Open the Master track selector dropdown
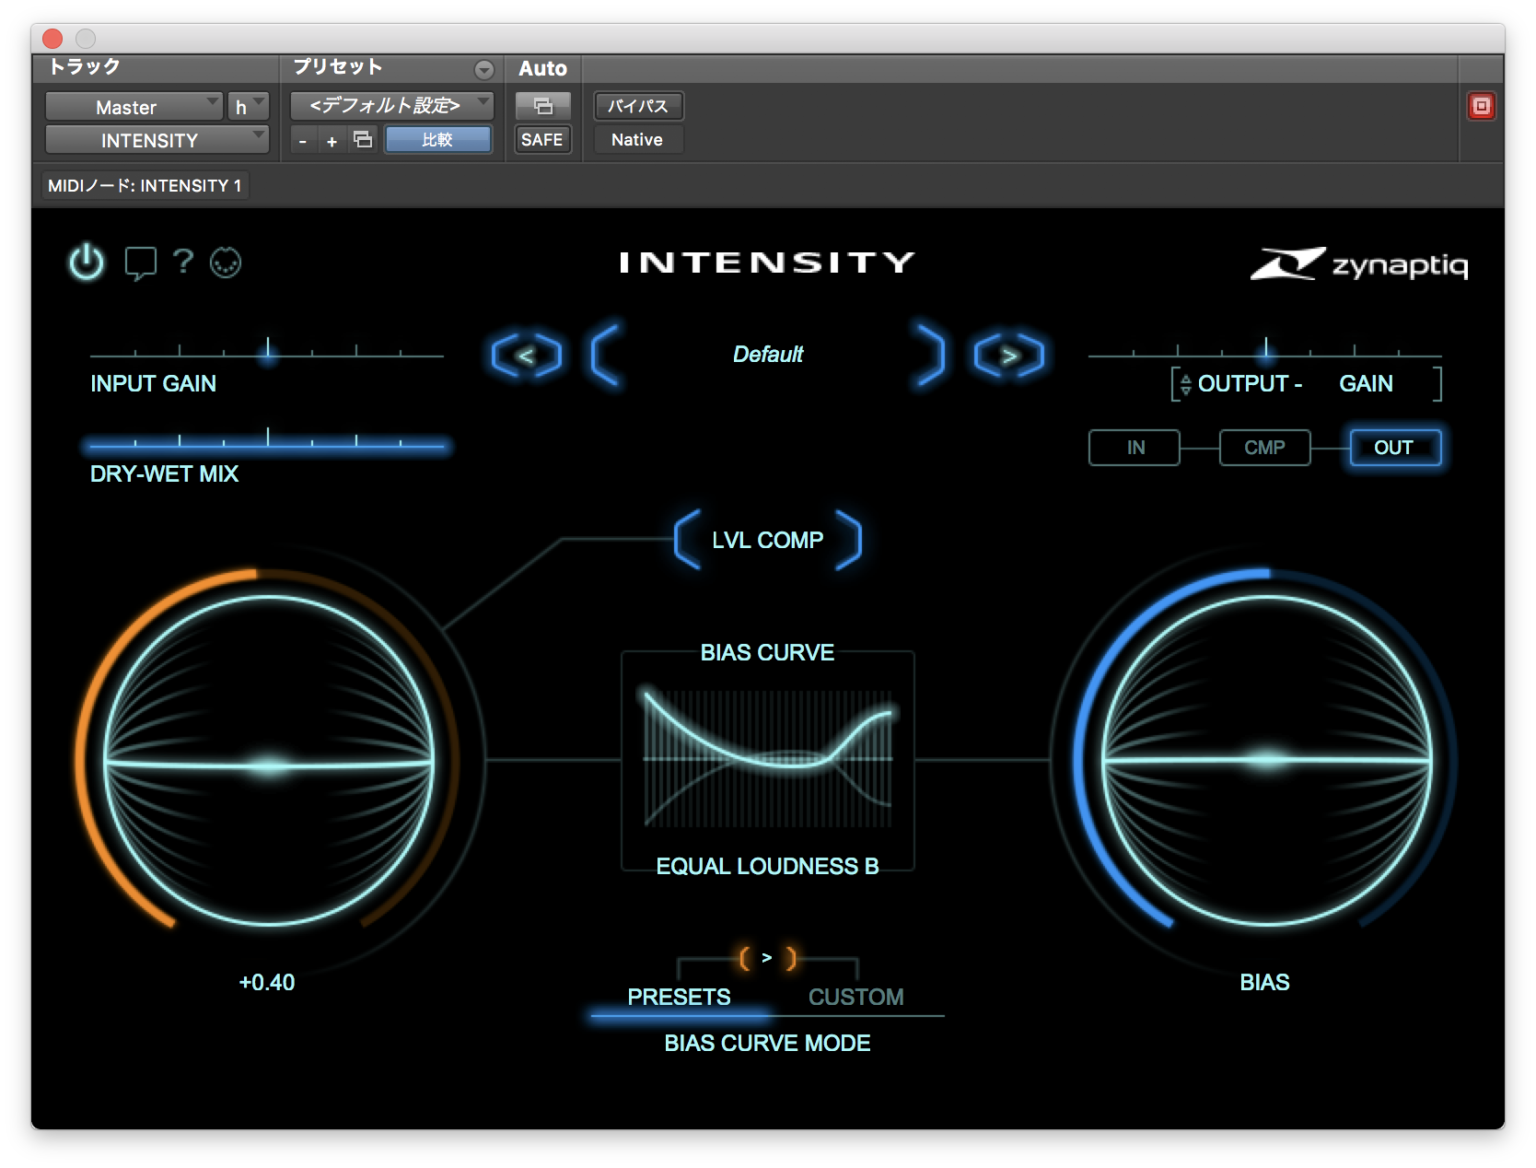Viewport: 1536px width, 1168px height. click(x=133, y=106)
